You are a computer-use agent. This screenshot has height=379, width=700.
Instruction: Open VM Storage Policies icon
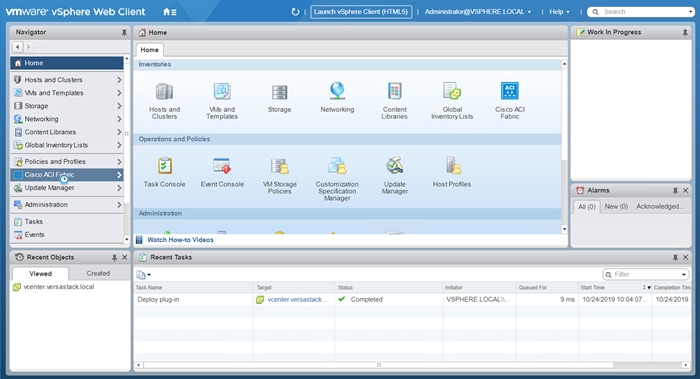pyautogui.click(x=279, y=166)
